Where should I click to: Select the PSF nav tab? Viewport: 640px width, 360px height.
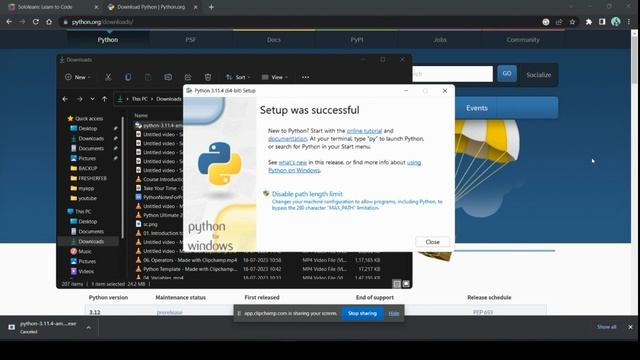click(191, 40)
